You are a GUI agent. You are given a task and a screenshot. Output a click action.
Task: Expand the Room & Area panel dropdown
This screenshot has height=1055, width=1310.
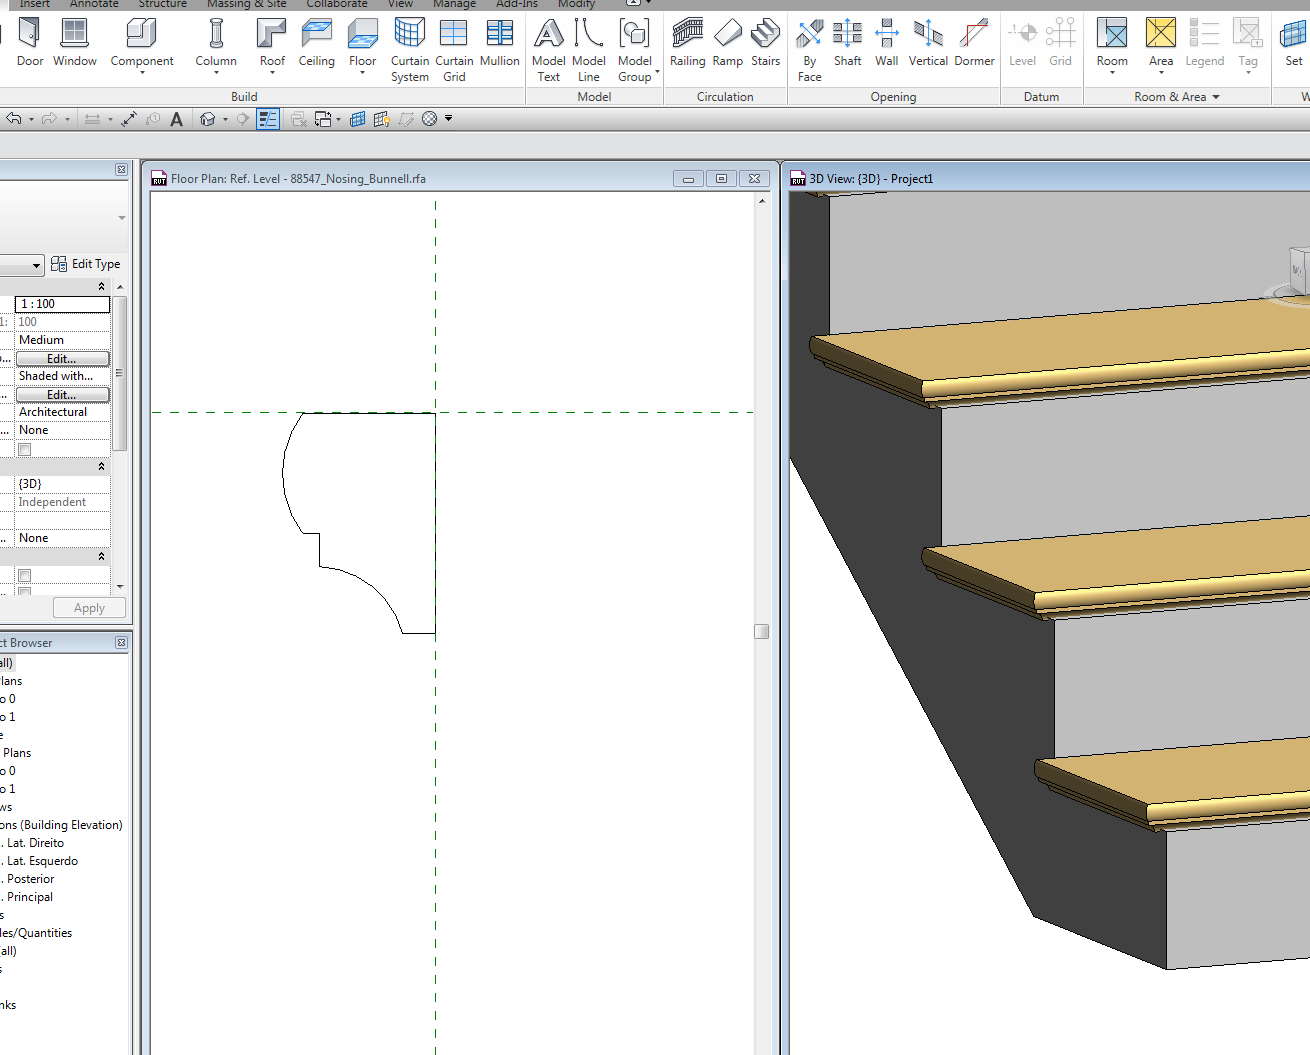coord(1216,97)
